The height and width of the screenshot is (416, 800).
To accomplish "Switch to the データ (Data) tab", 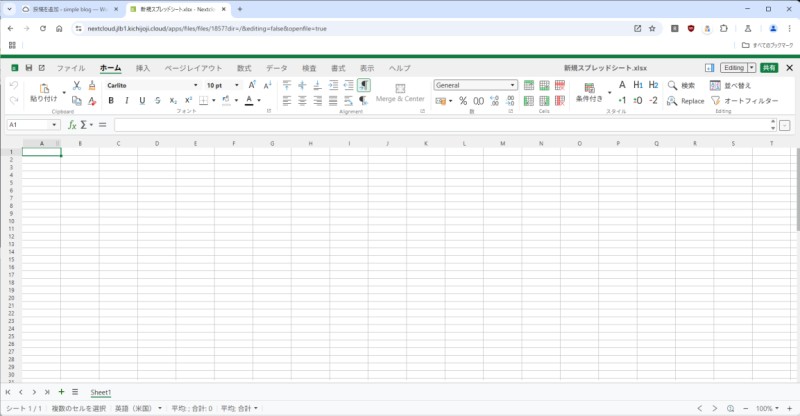I will 276,68.
